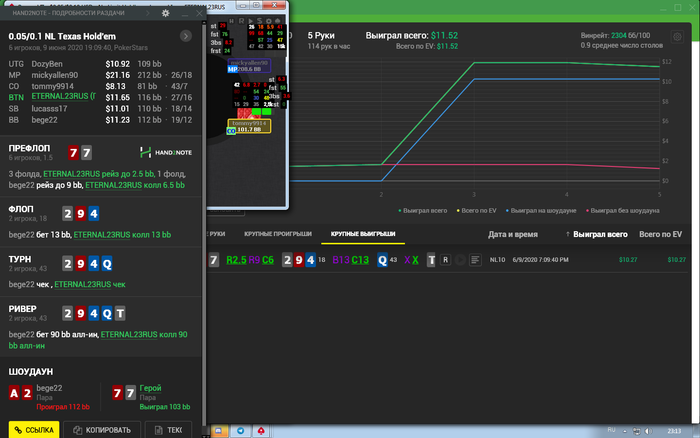Restore the poker table window button
Viewport: 700px width, 438px height.
coord(256,5)
